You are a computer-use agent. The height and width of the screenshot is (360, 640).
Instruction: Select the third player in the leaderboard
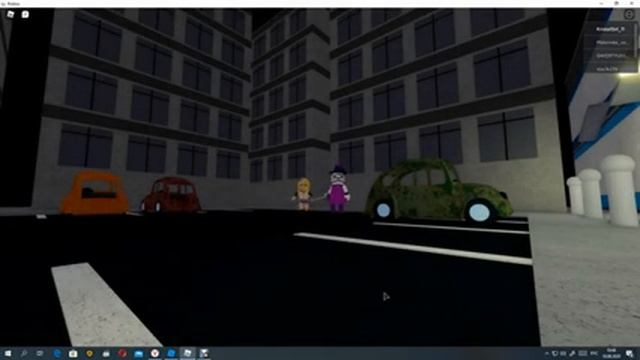[610, 56]
